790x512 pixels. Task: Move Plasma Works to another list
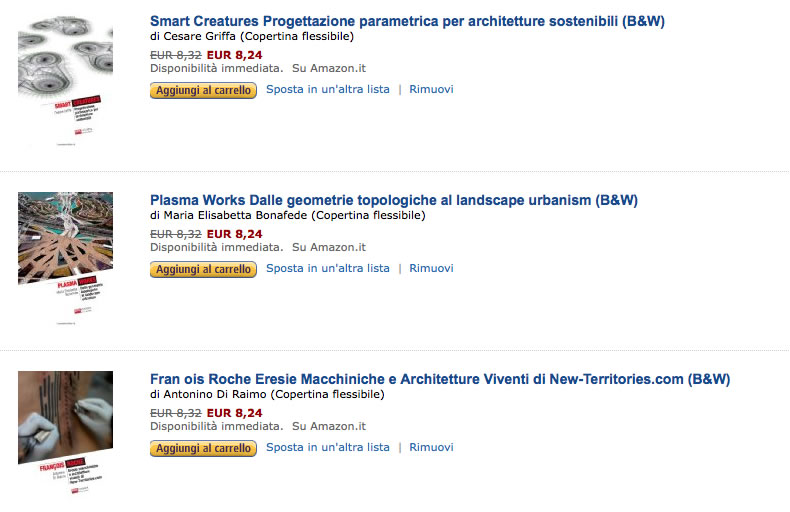click(327, 268)
